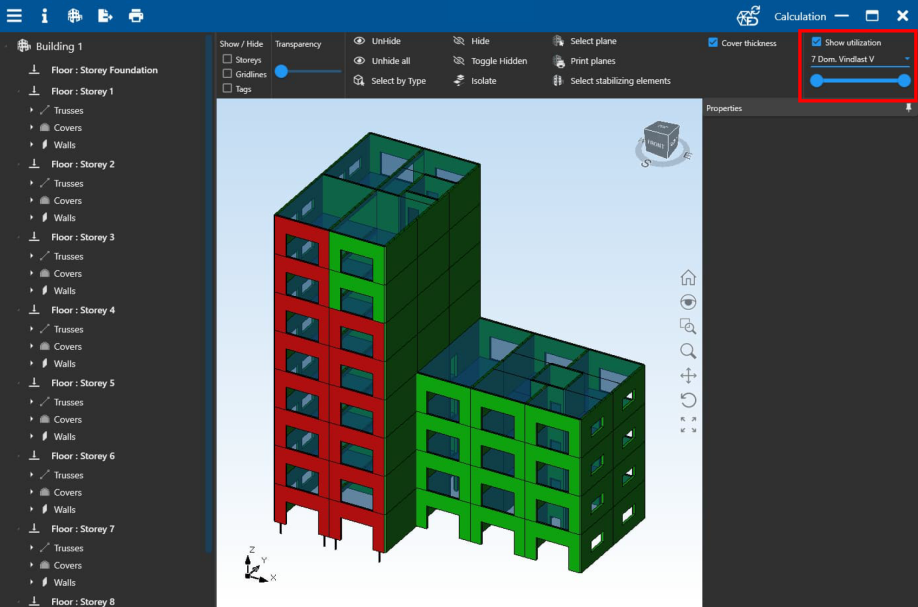The height and width of the screenshot is (607, 918).
Task: Click the orbit eye view icon
Action: point(688,302)
